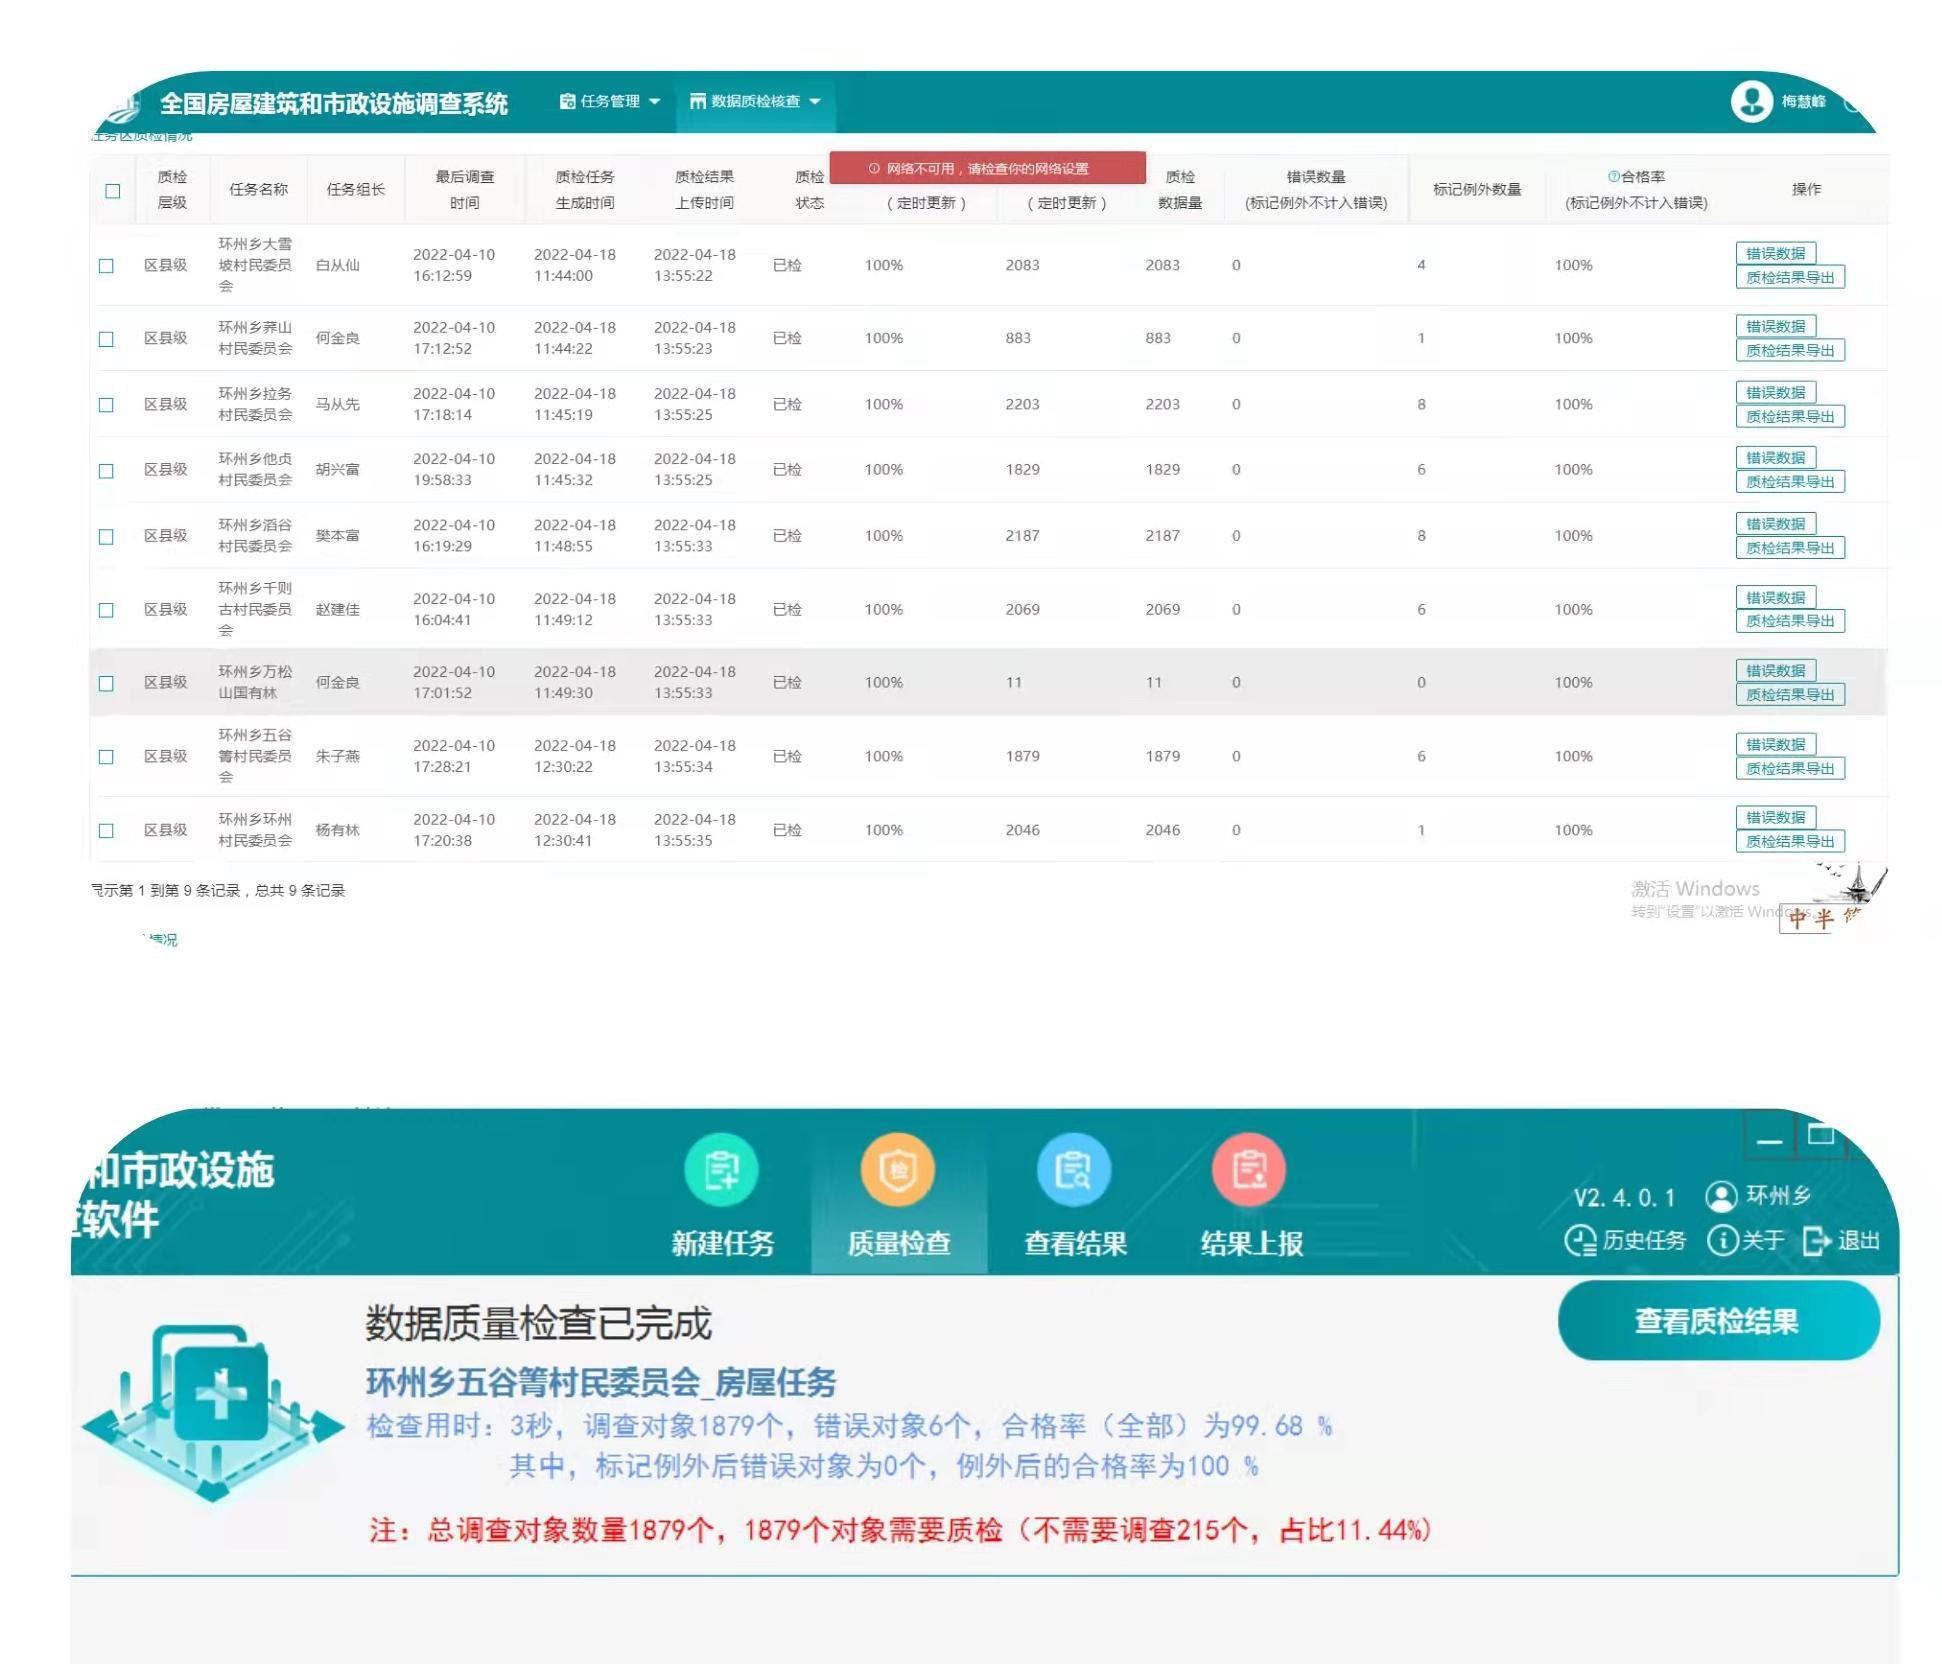Image resolution: width=1942 pixels, height=1664 pixels.
Task: Check the 环州乡万松山国有林 row checkbox
Action: [106, 683]
